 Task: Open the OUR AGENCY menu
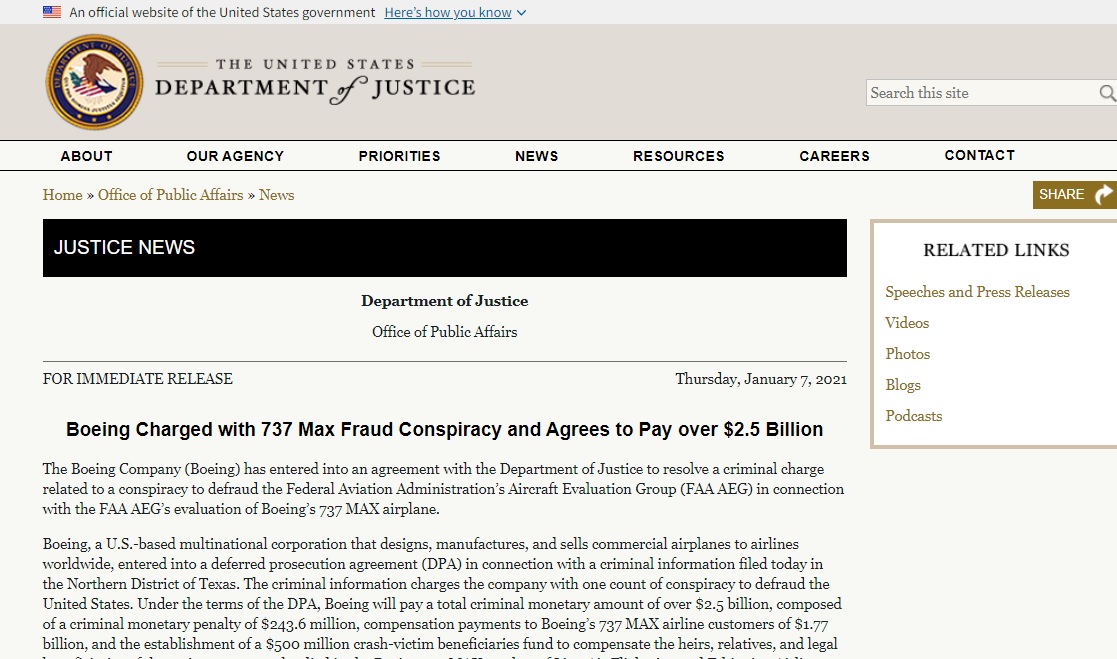coord(235,156)
